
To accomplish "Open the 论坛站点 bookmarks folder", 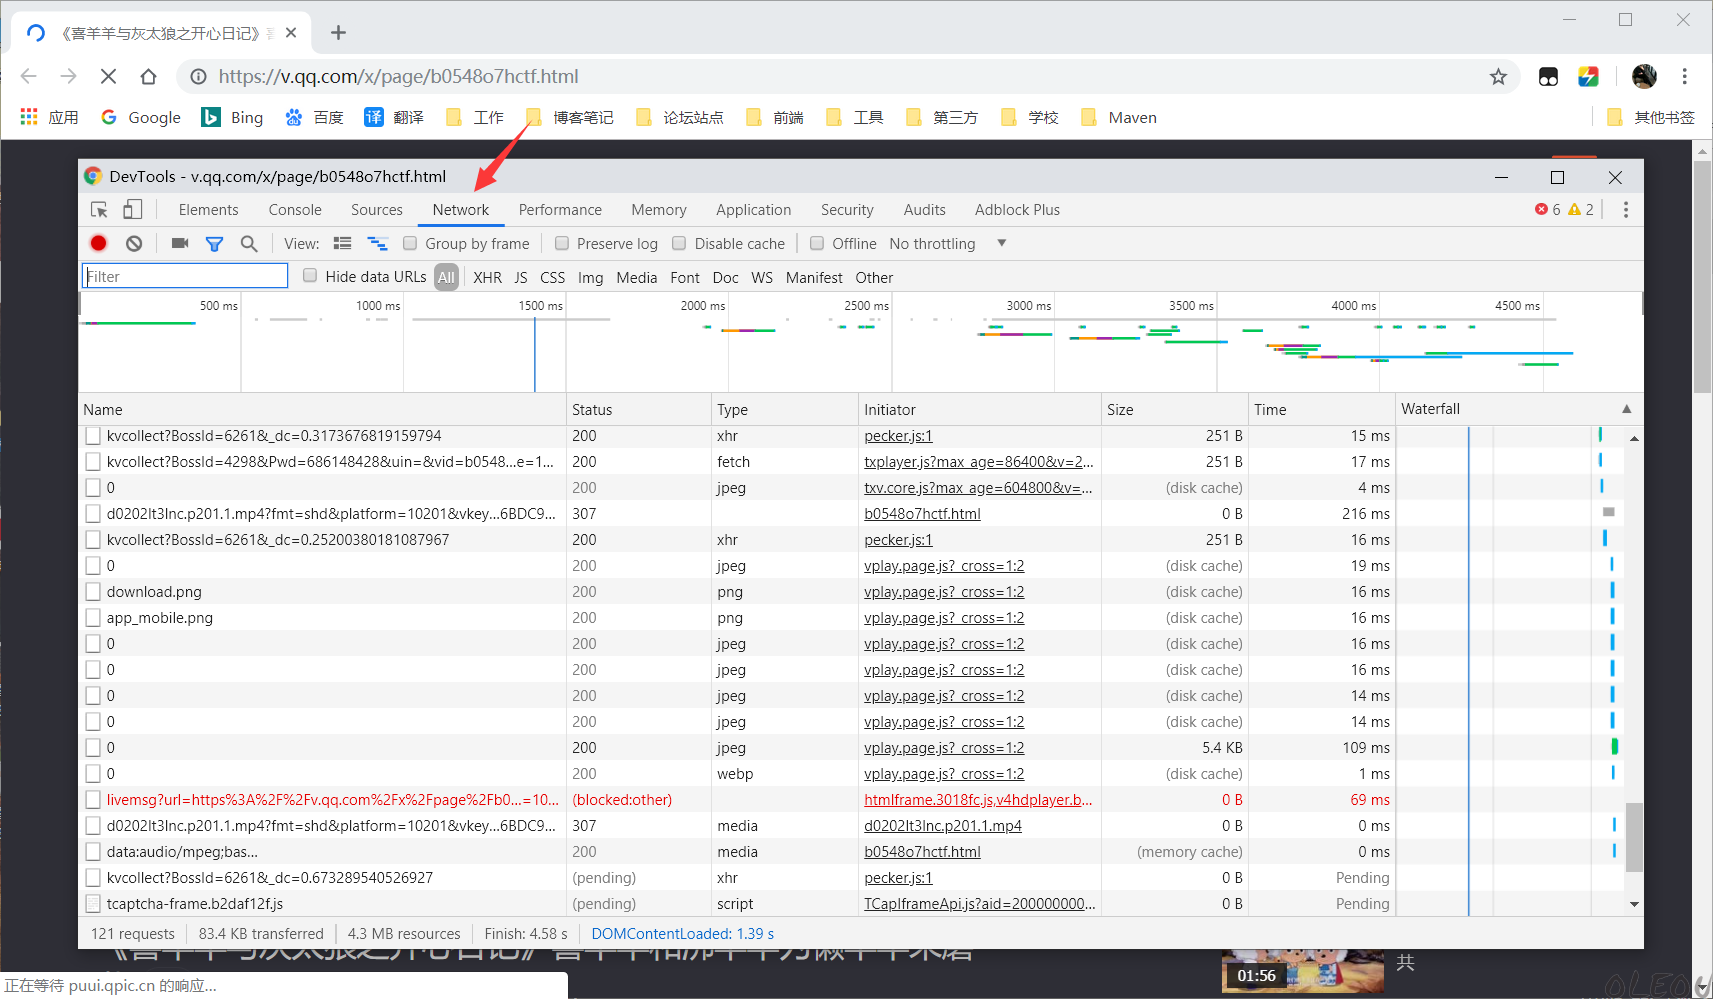I will tap(680, 117).
